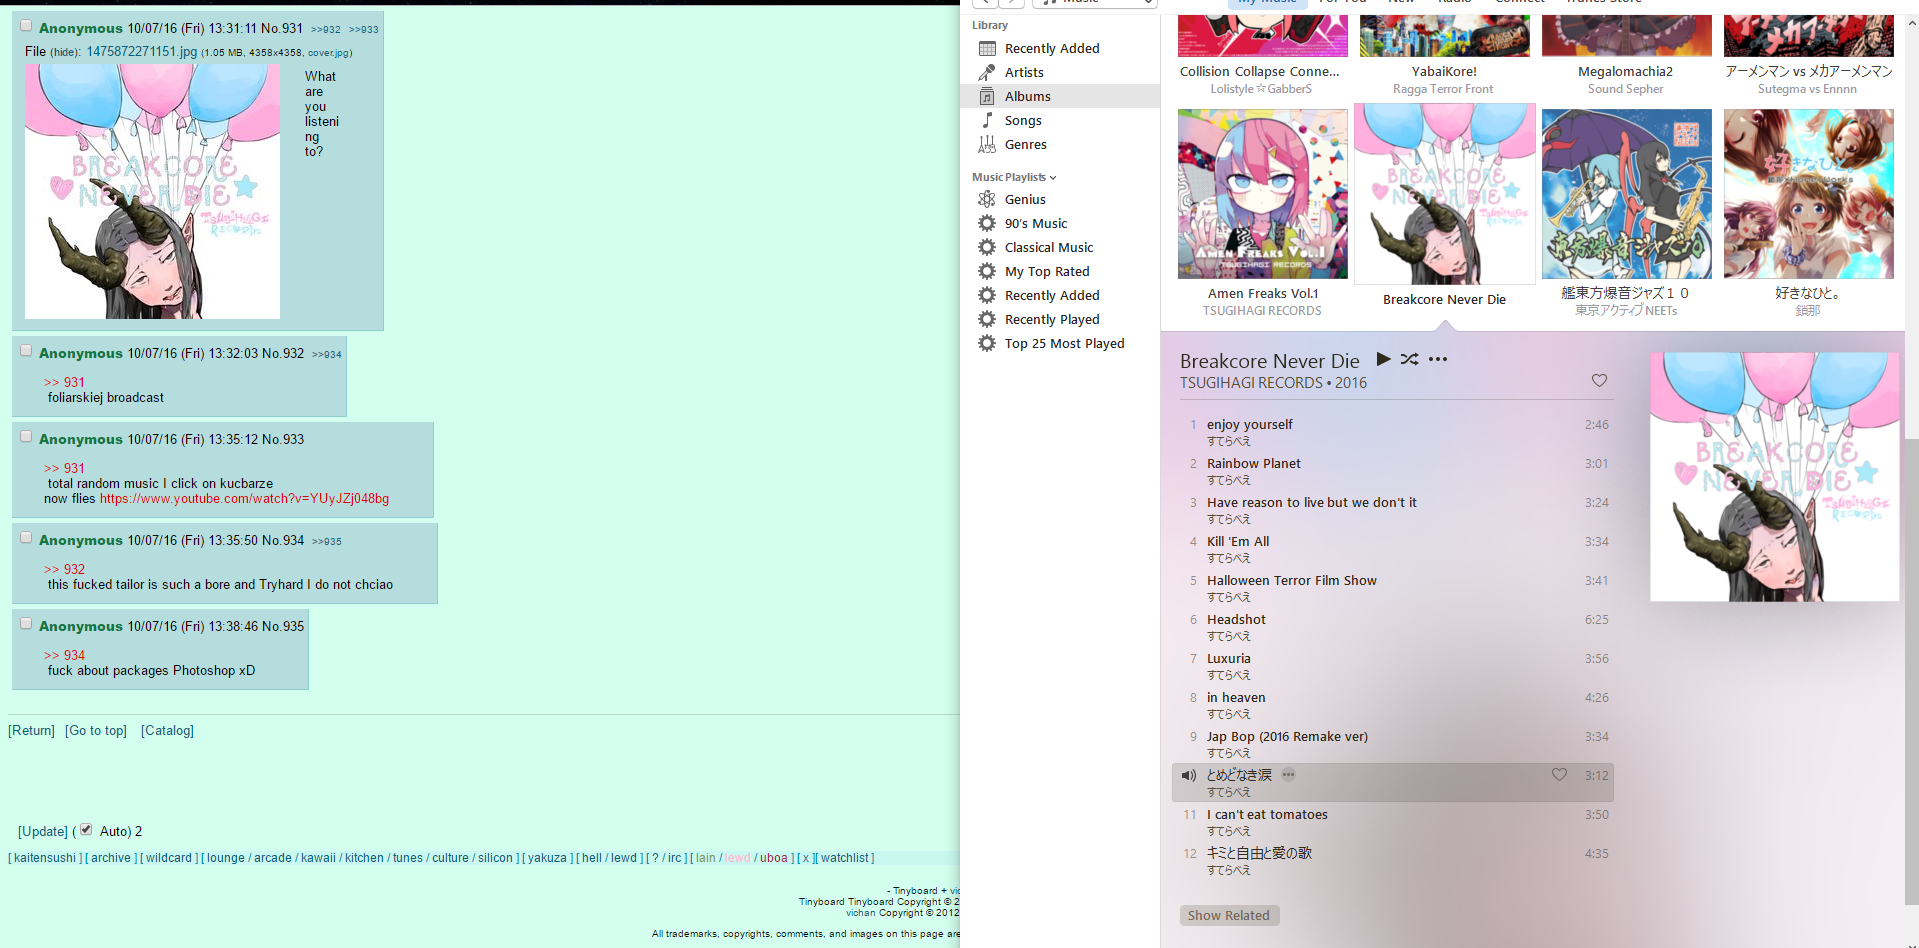Click heart icon on currently playing track
Image resolution: width=1919 pixels, height=948 pixels.
[x=1559, y=775]
